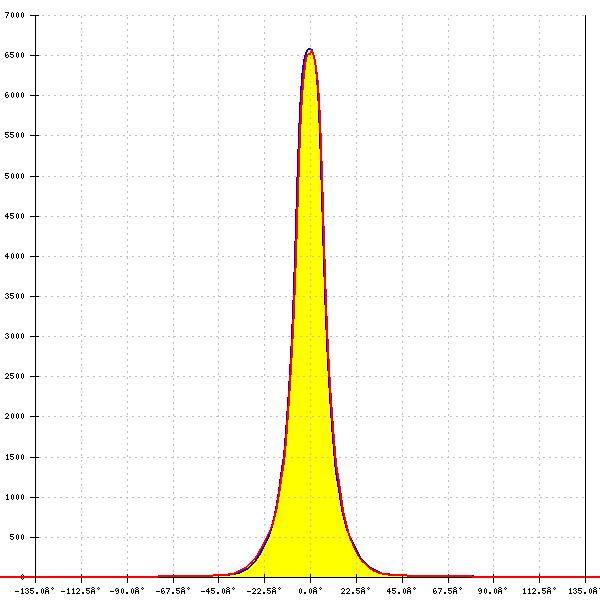Click the -67.5 x-axis label
The height and width of the screenshot is (600, 600).
tap(173, 591)
